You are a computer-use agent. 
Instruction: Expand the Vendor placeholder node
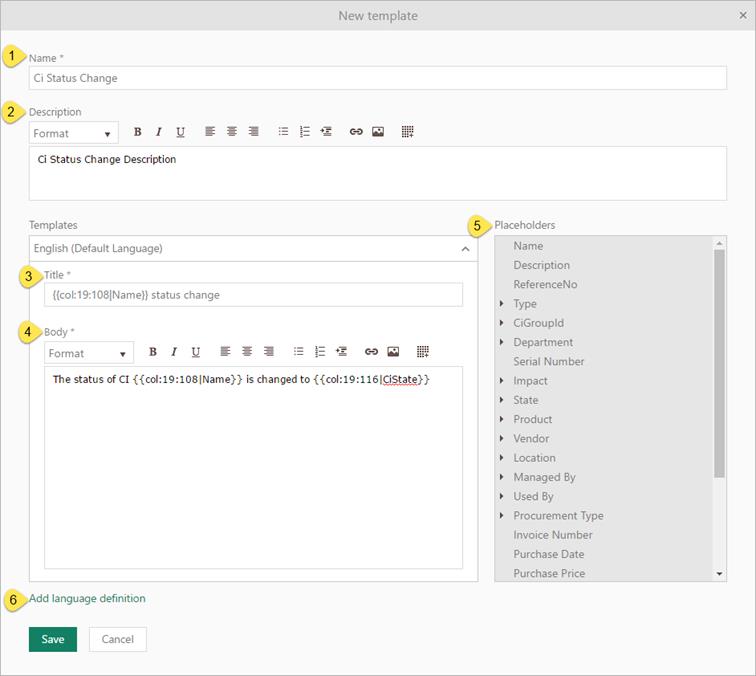[502, 439]
